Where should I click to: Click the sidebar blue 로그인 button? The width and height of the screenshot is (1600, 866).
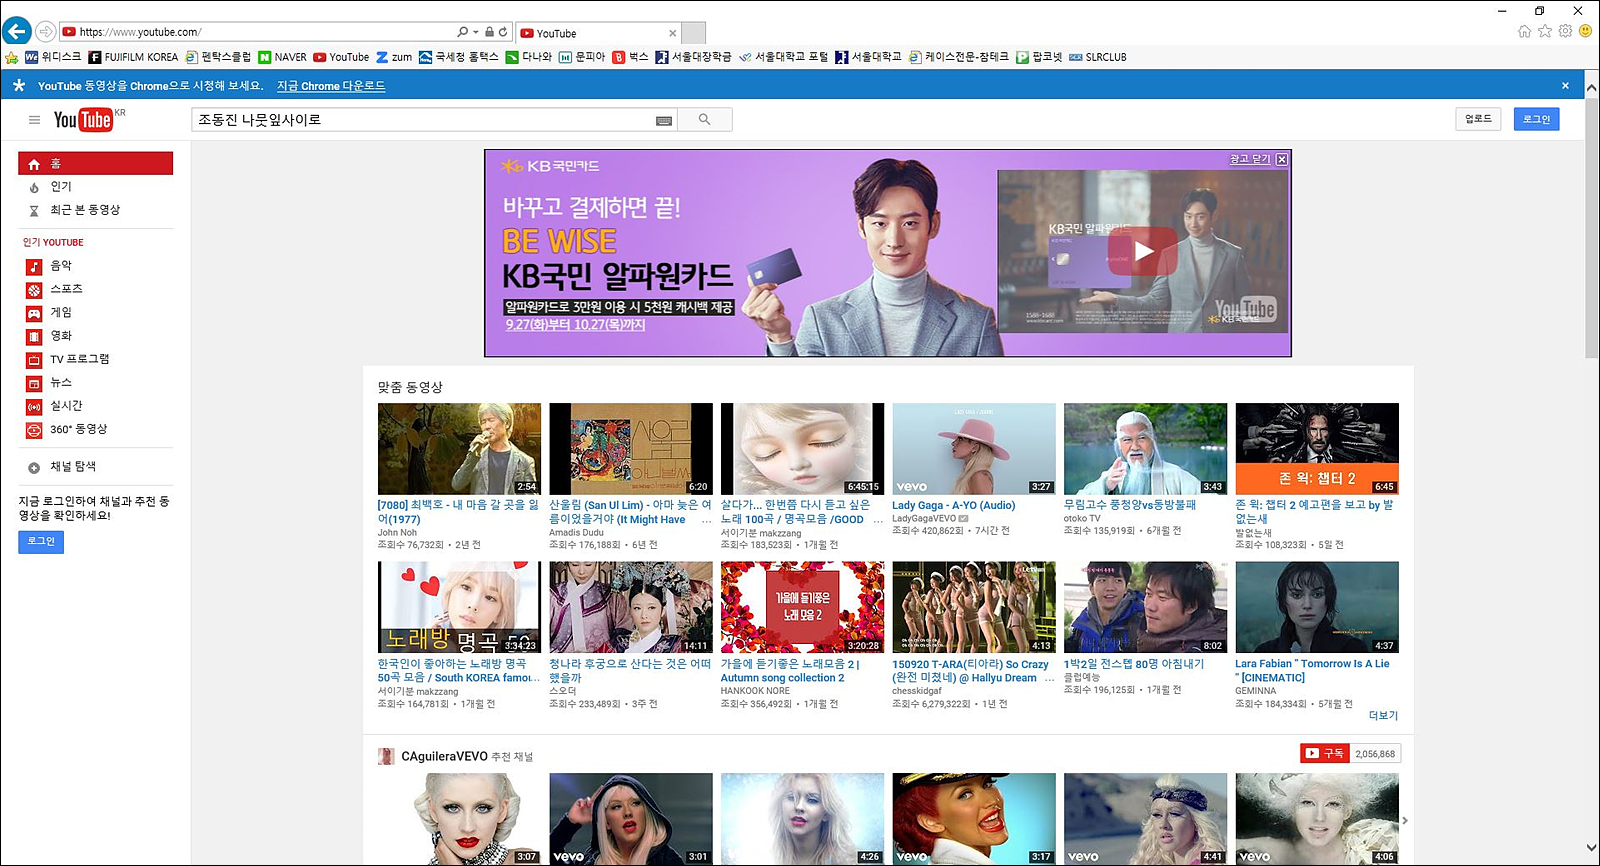point(41,541)
